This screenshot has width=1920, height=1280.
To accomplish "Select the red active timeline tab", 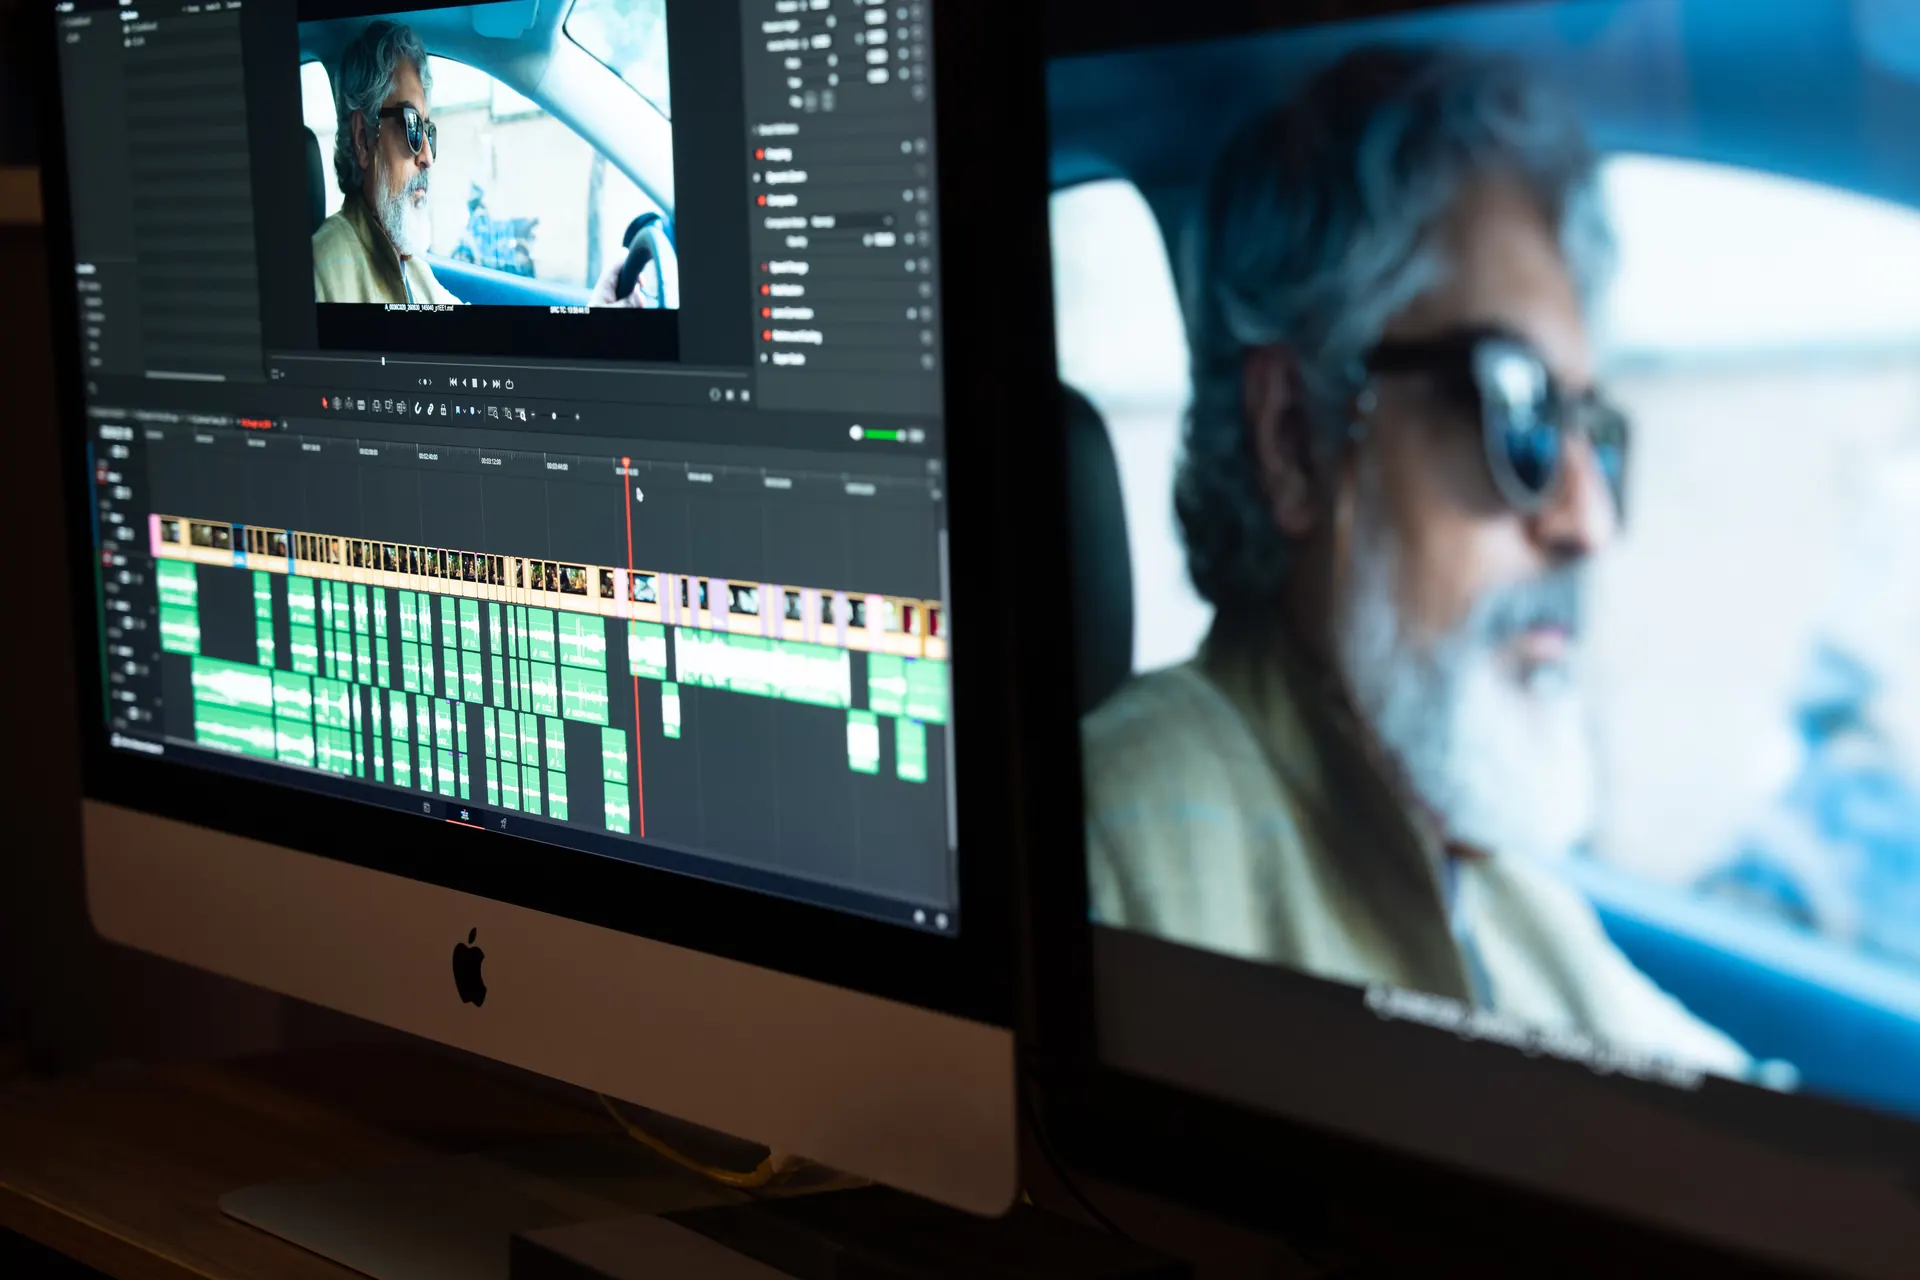I will point(255,422).
